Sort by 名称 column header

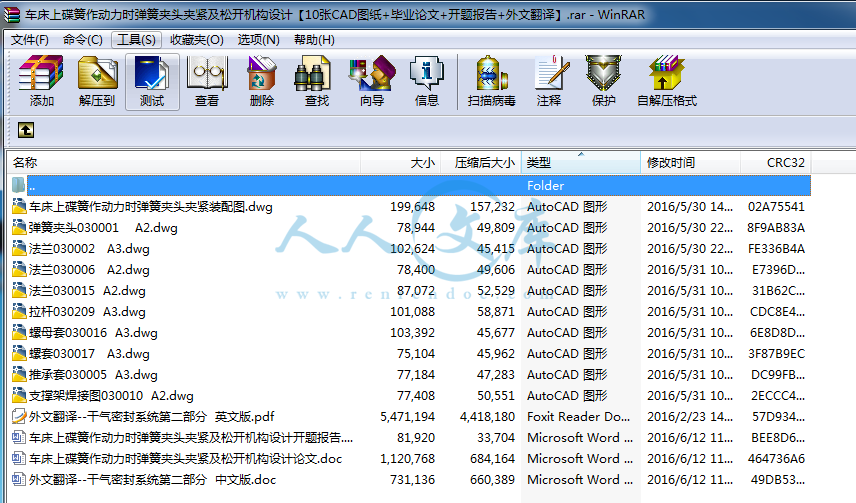click(184, 163)
